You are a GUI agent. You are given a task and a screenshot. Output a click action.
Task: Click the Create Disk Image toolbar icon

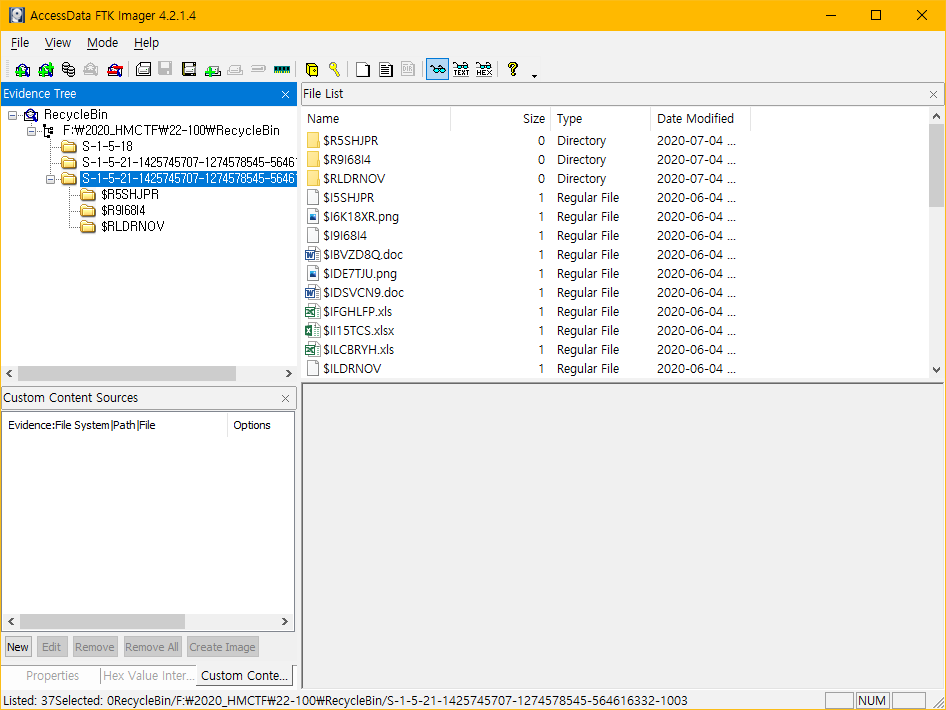(x=144, y=69)
